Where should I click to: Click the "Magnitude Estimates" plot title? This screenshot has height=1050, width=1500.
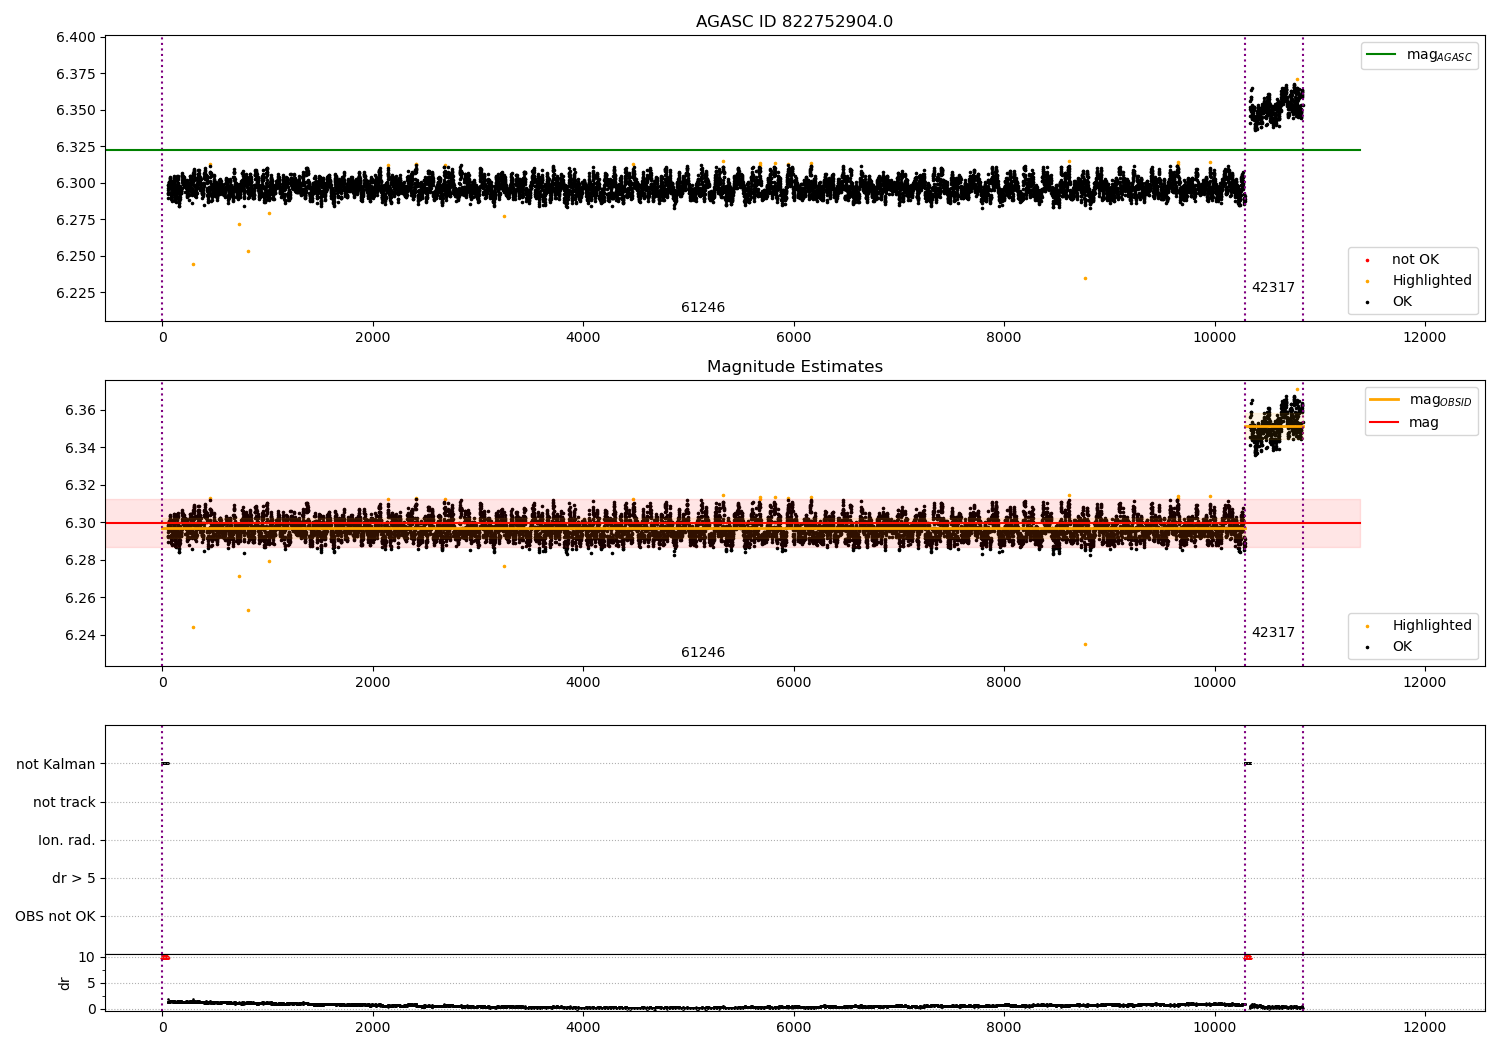[794, 367]
